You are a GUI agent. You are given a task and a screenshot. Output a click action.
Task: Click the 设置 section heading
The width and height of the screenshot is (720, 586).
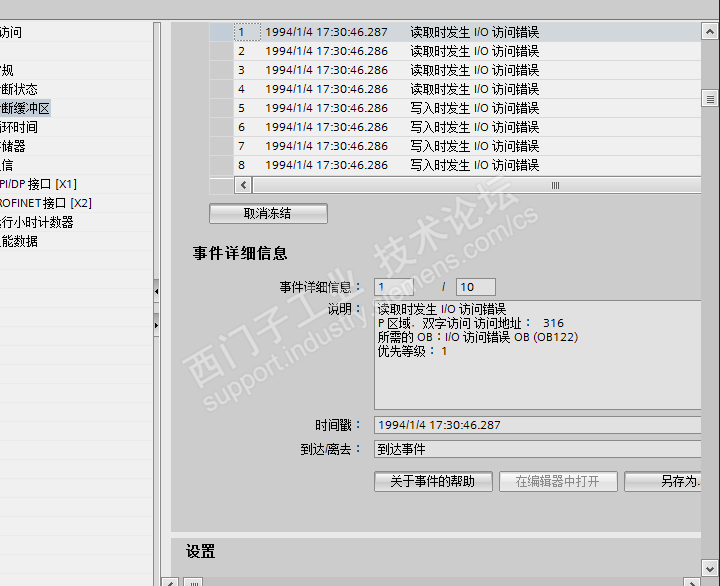tap(201, 551)
